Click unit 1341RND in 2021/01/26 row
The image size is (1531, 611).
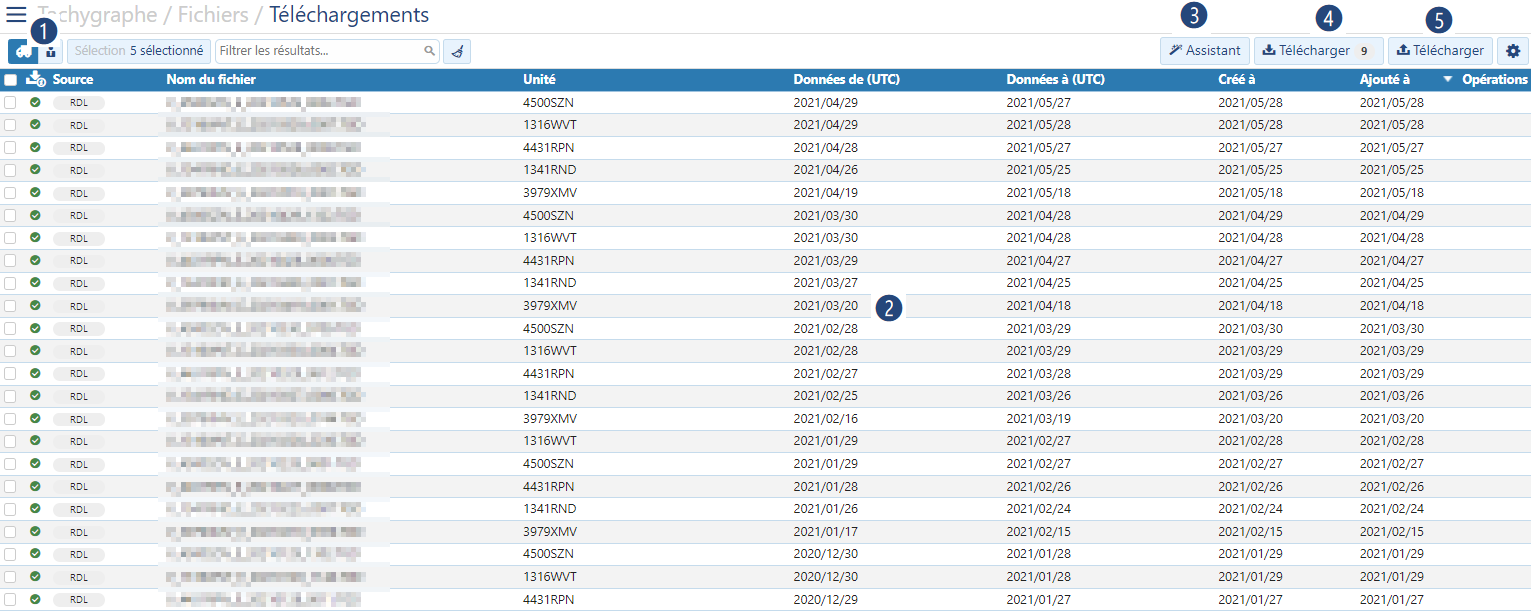coord(550,509)
